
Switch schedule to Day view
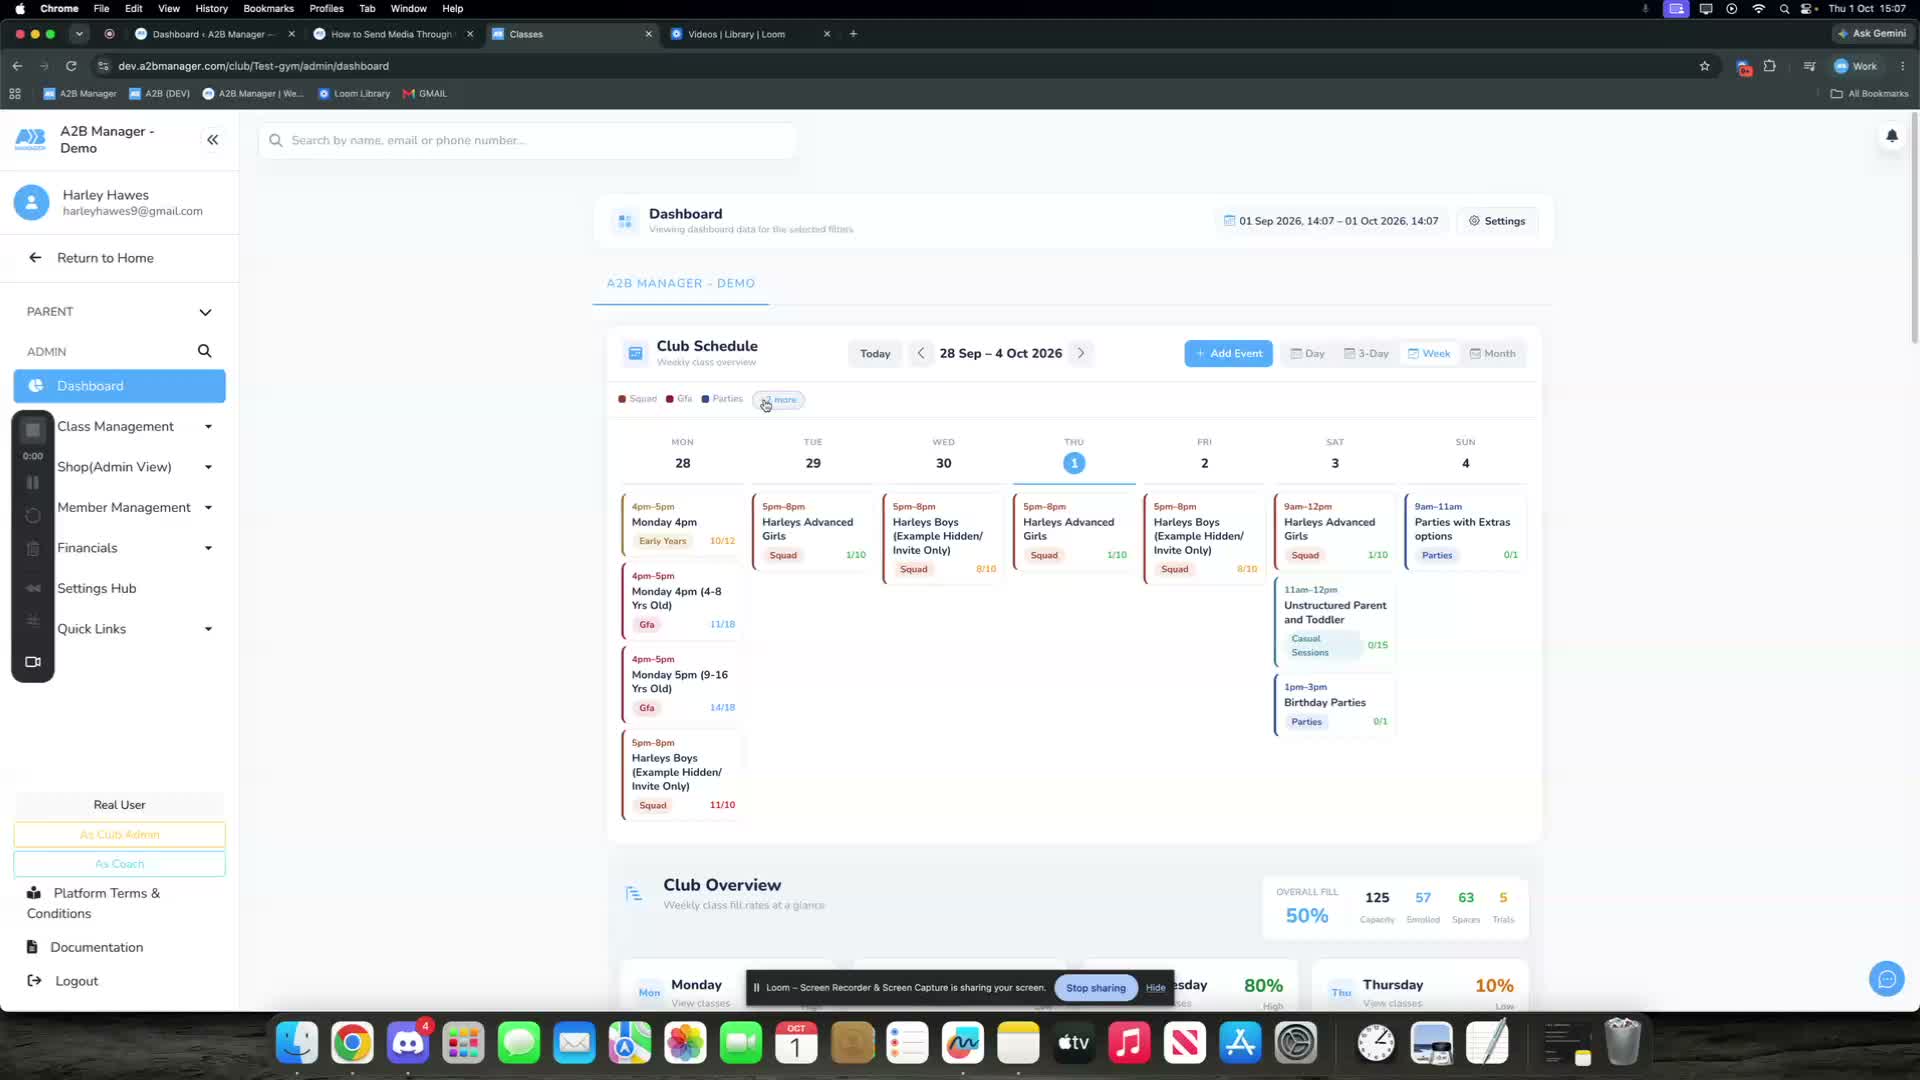tap(1307, 353)
